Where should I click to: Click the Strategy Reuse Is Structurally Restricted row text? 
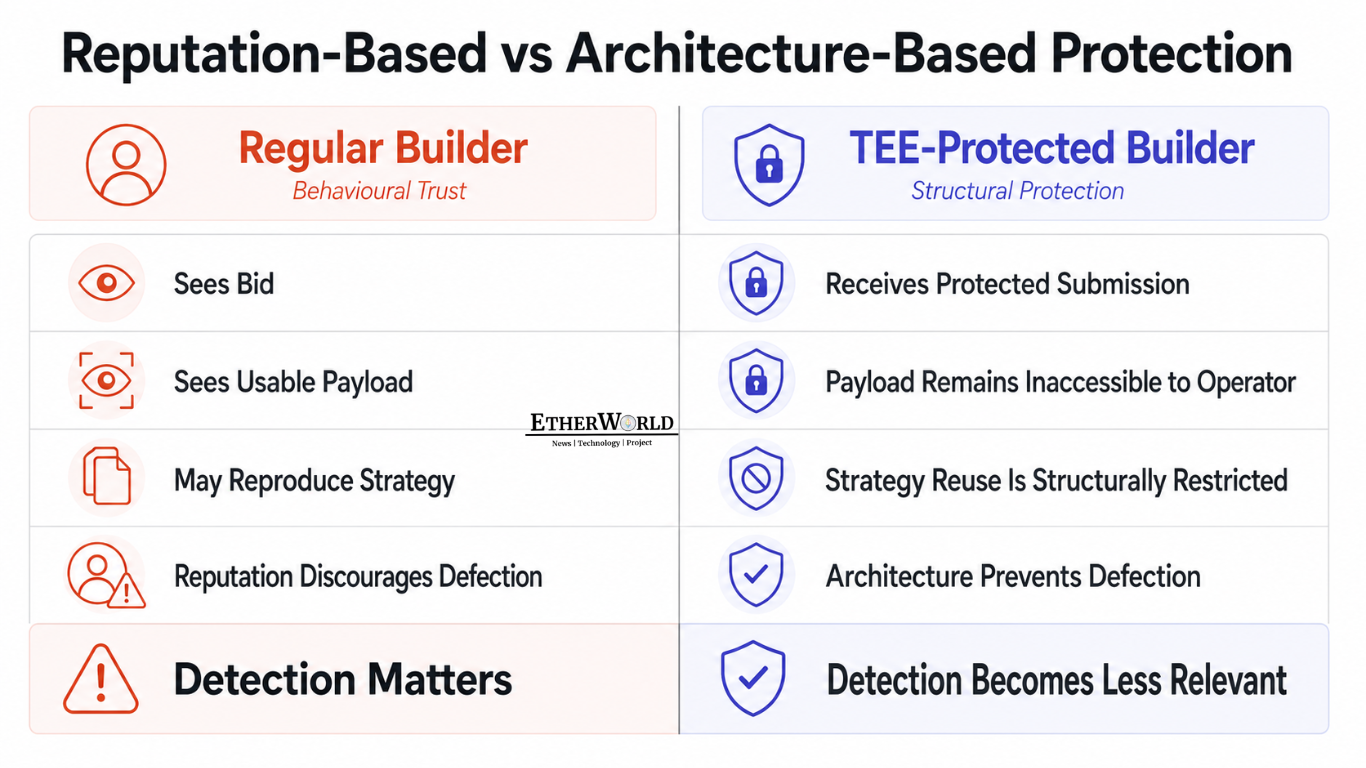point(1056,480)
